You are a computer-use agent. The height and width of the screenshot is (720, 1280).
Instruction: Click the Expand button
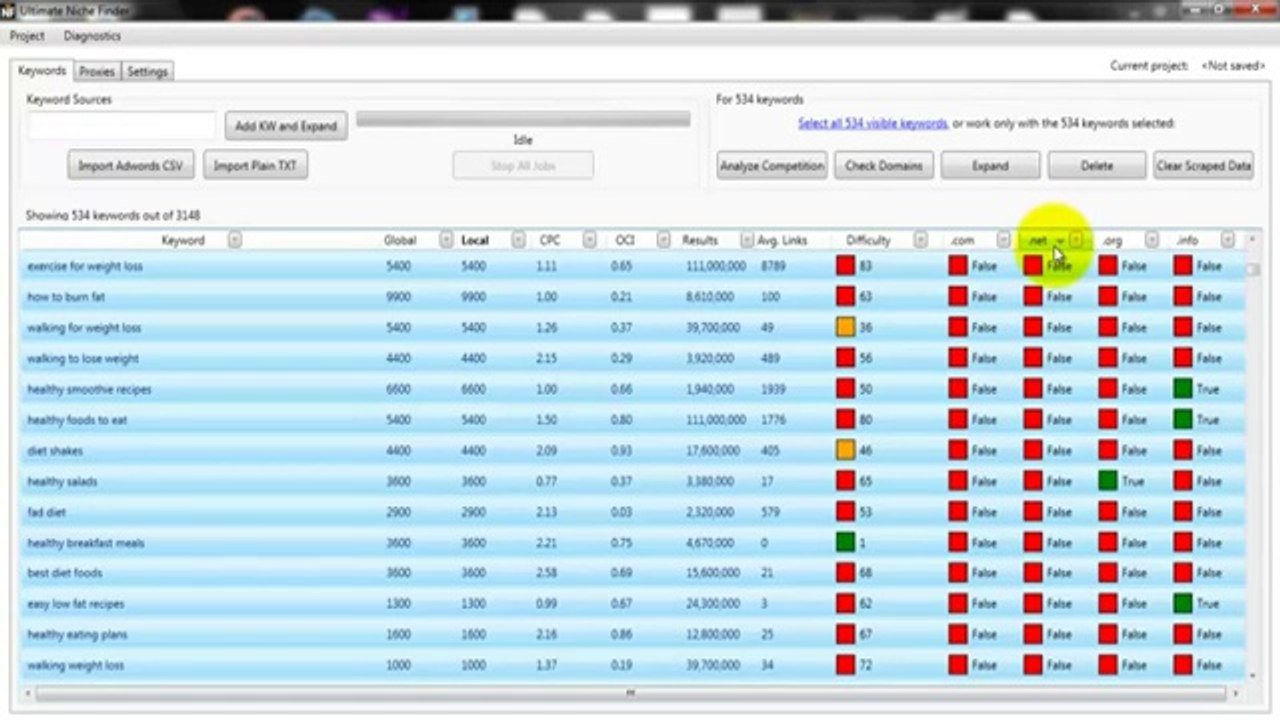tap(990, 166)
